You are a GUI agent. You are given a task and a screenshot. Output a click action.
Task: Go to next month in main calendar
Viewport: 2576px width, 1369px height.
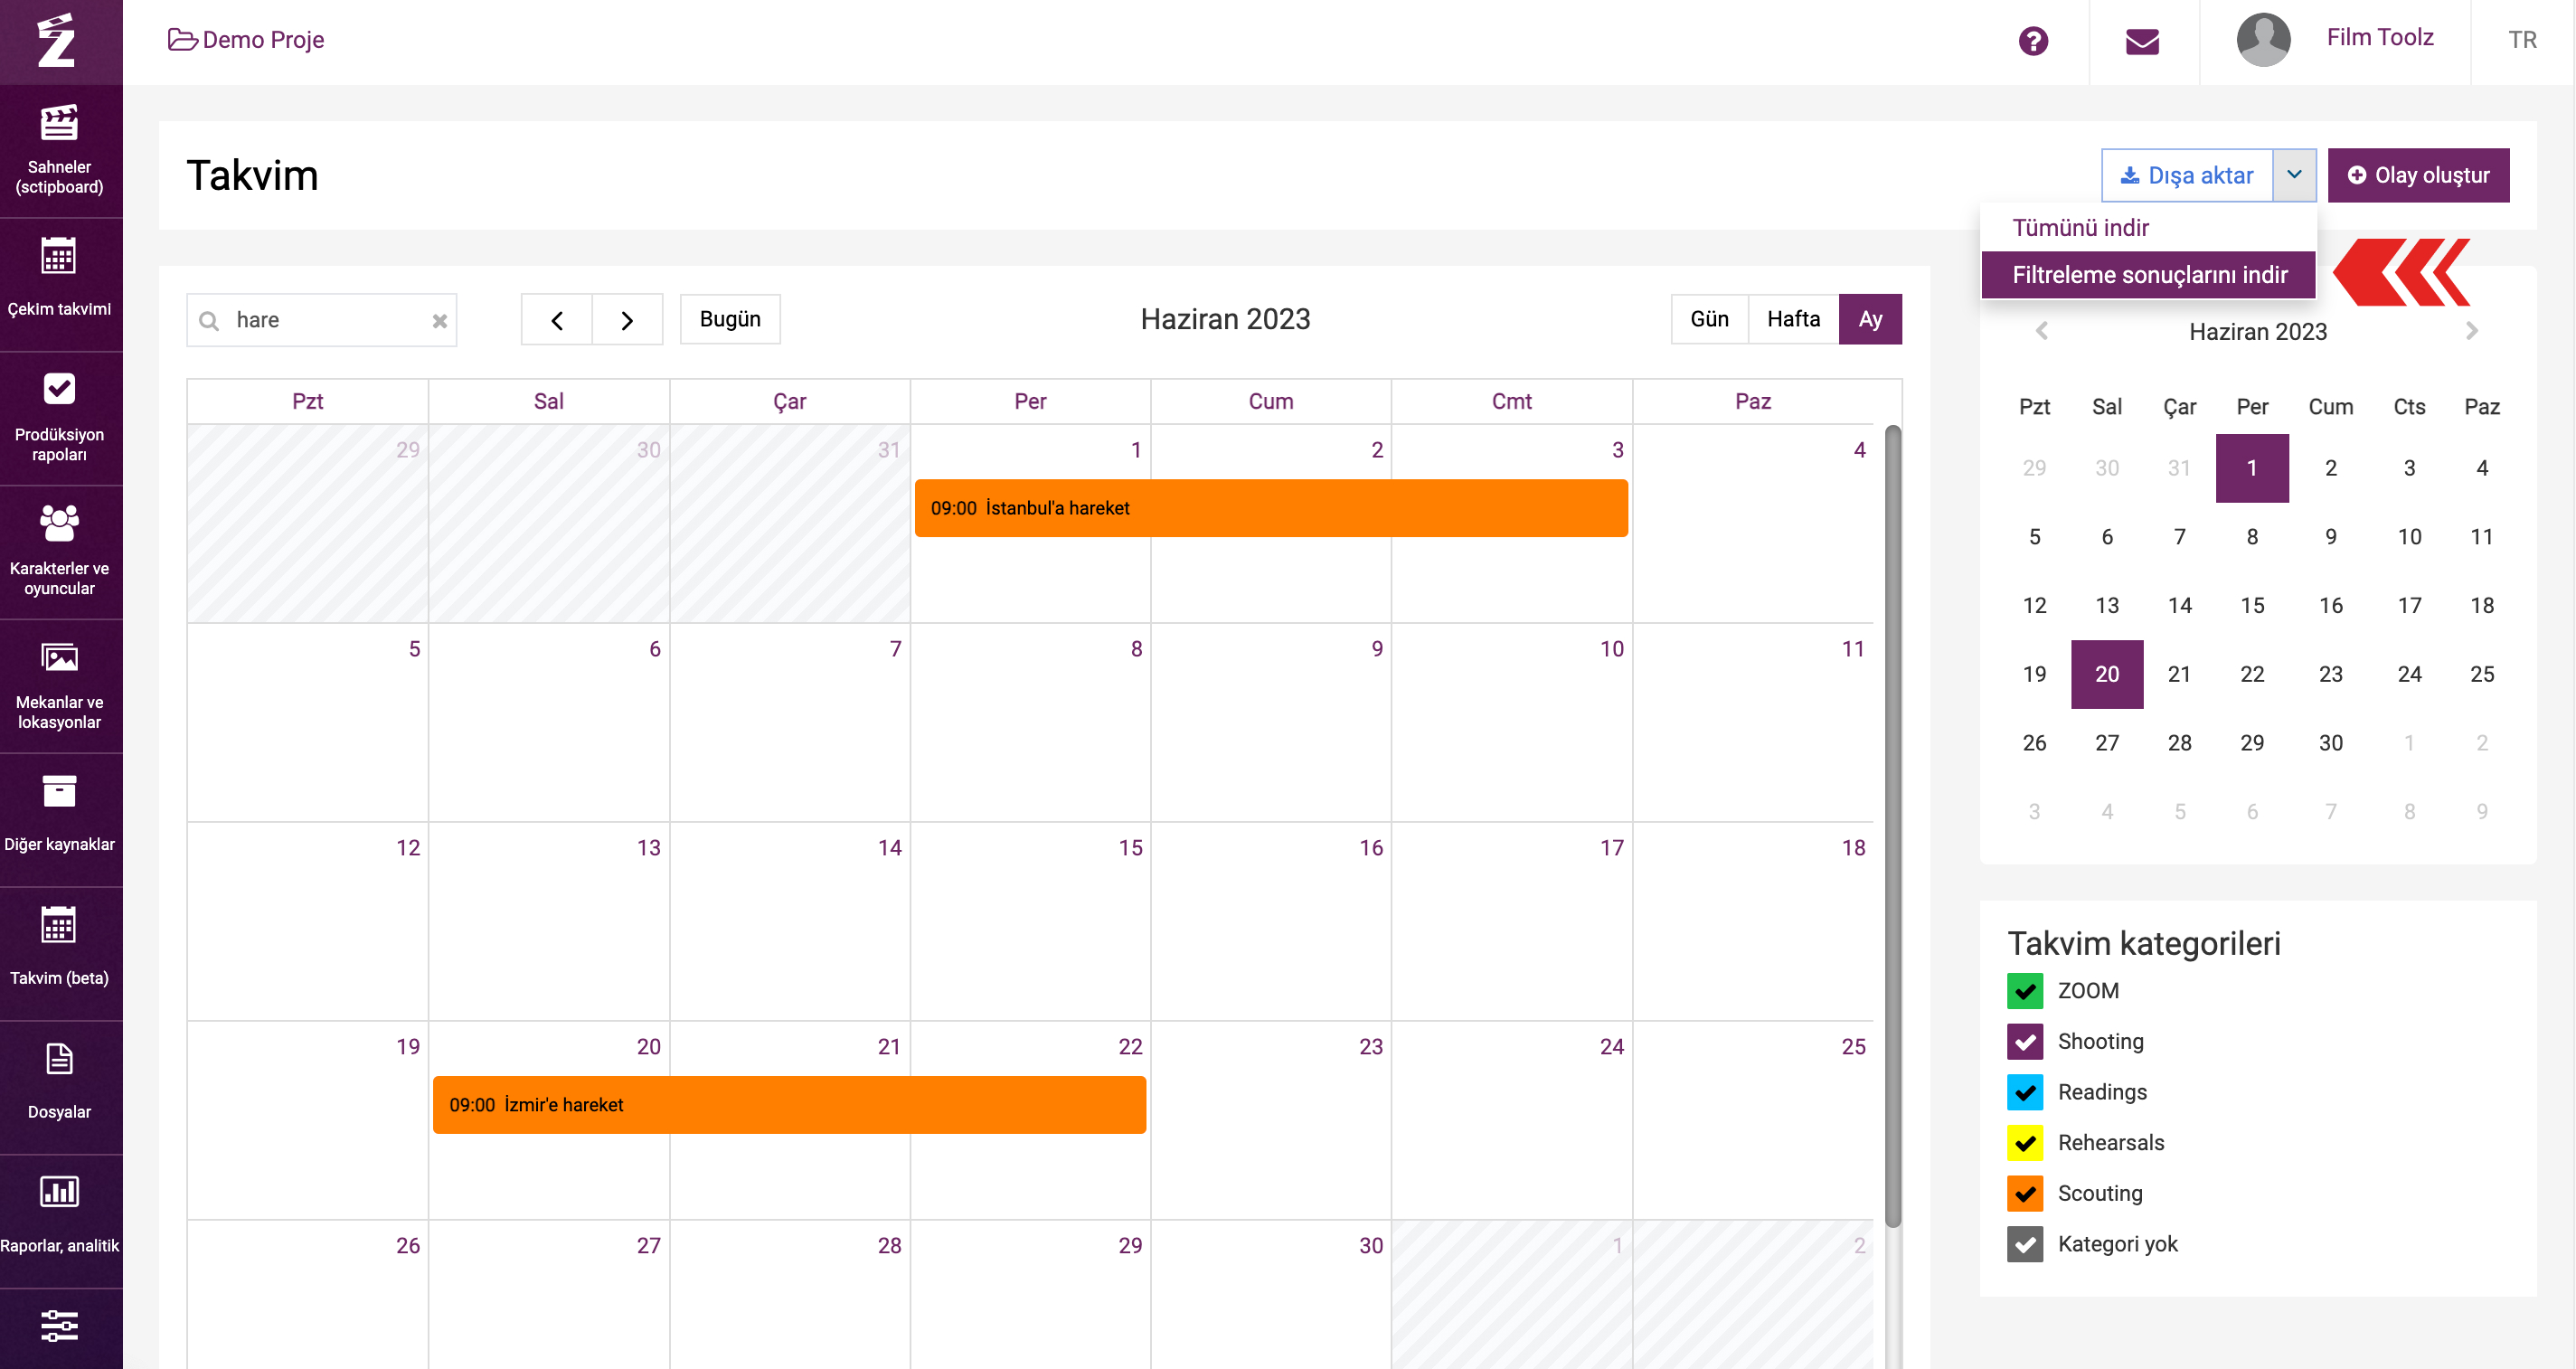tap(627, 320)
